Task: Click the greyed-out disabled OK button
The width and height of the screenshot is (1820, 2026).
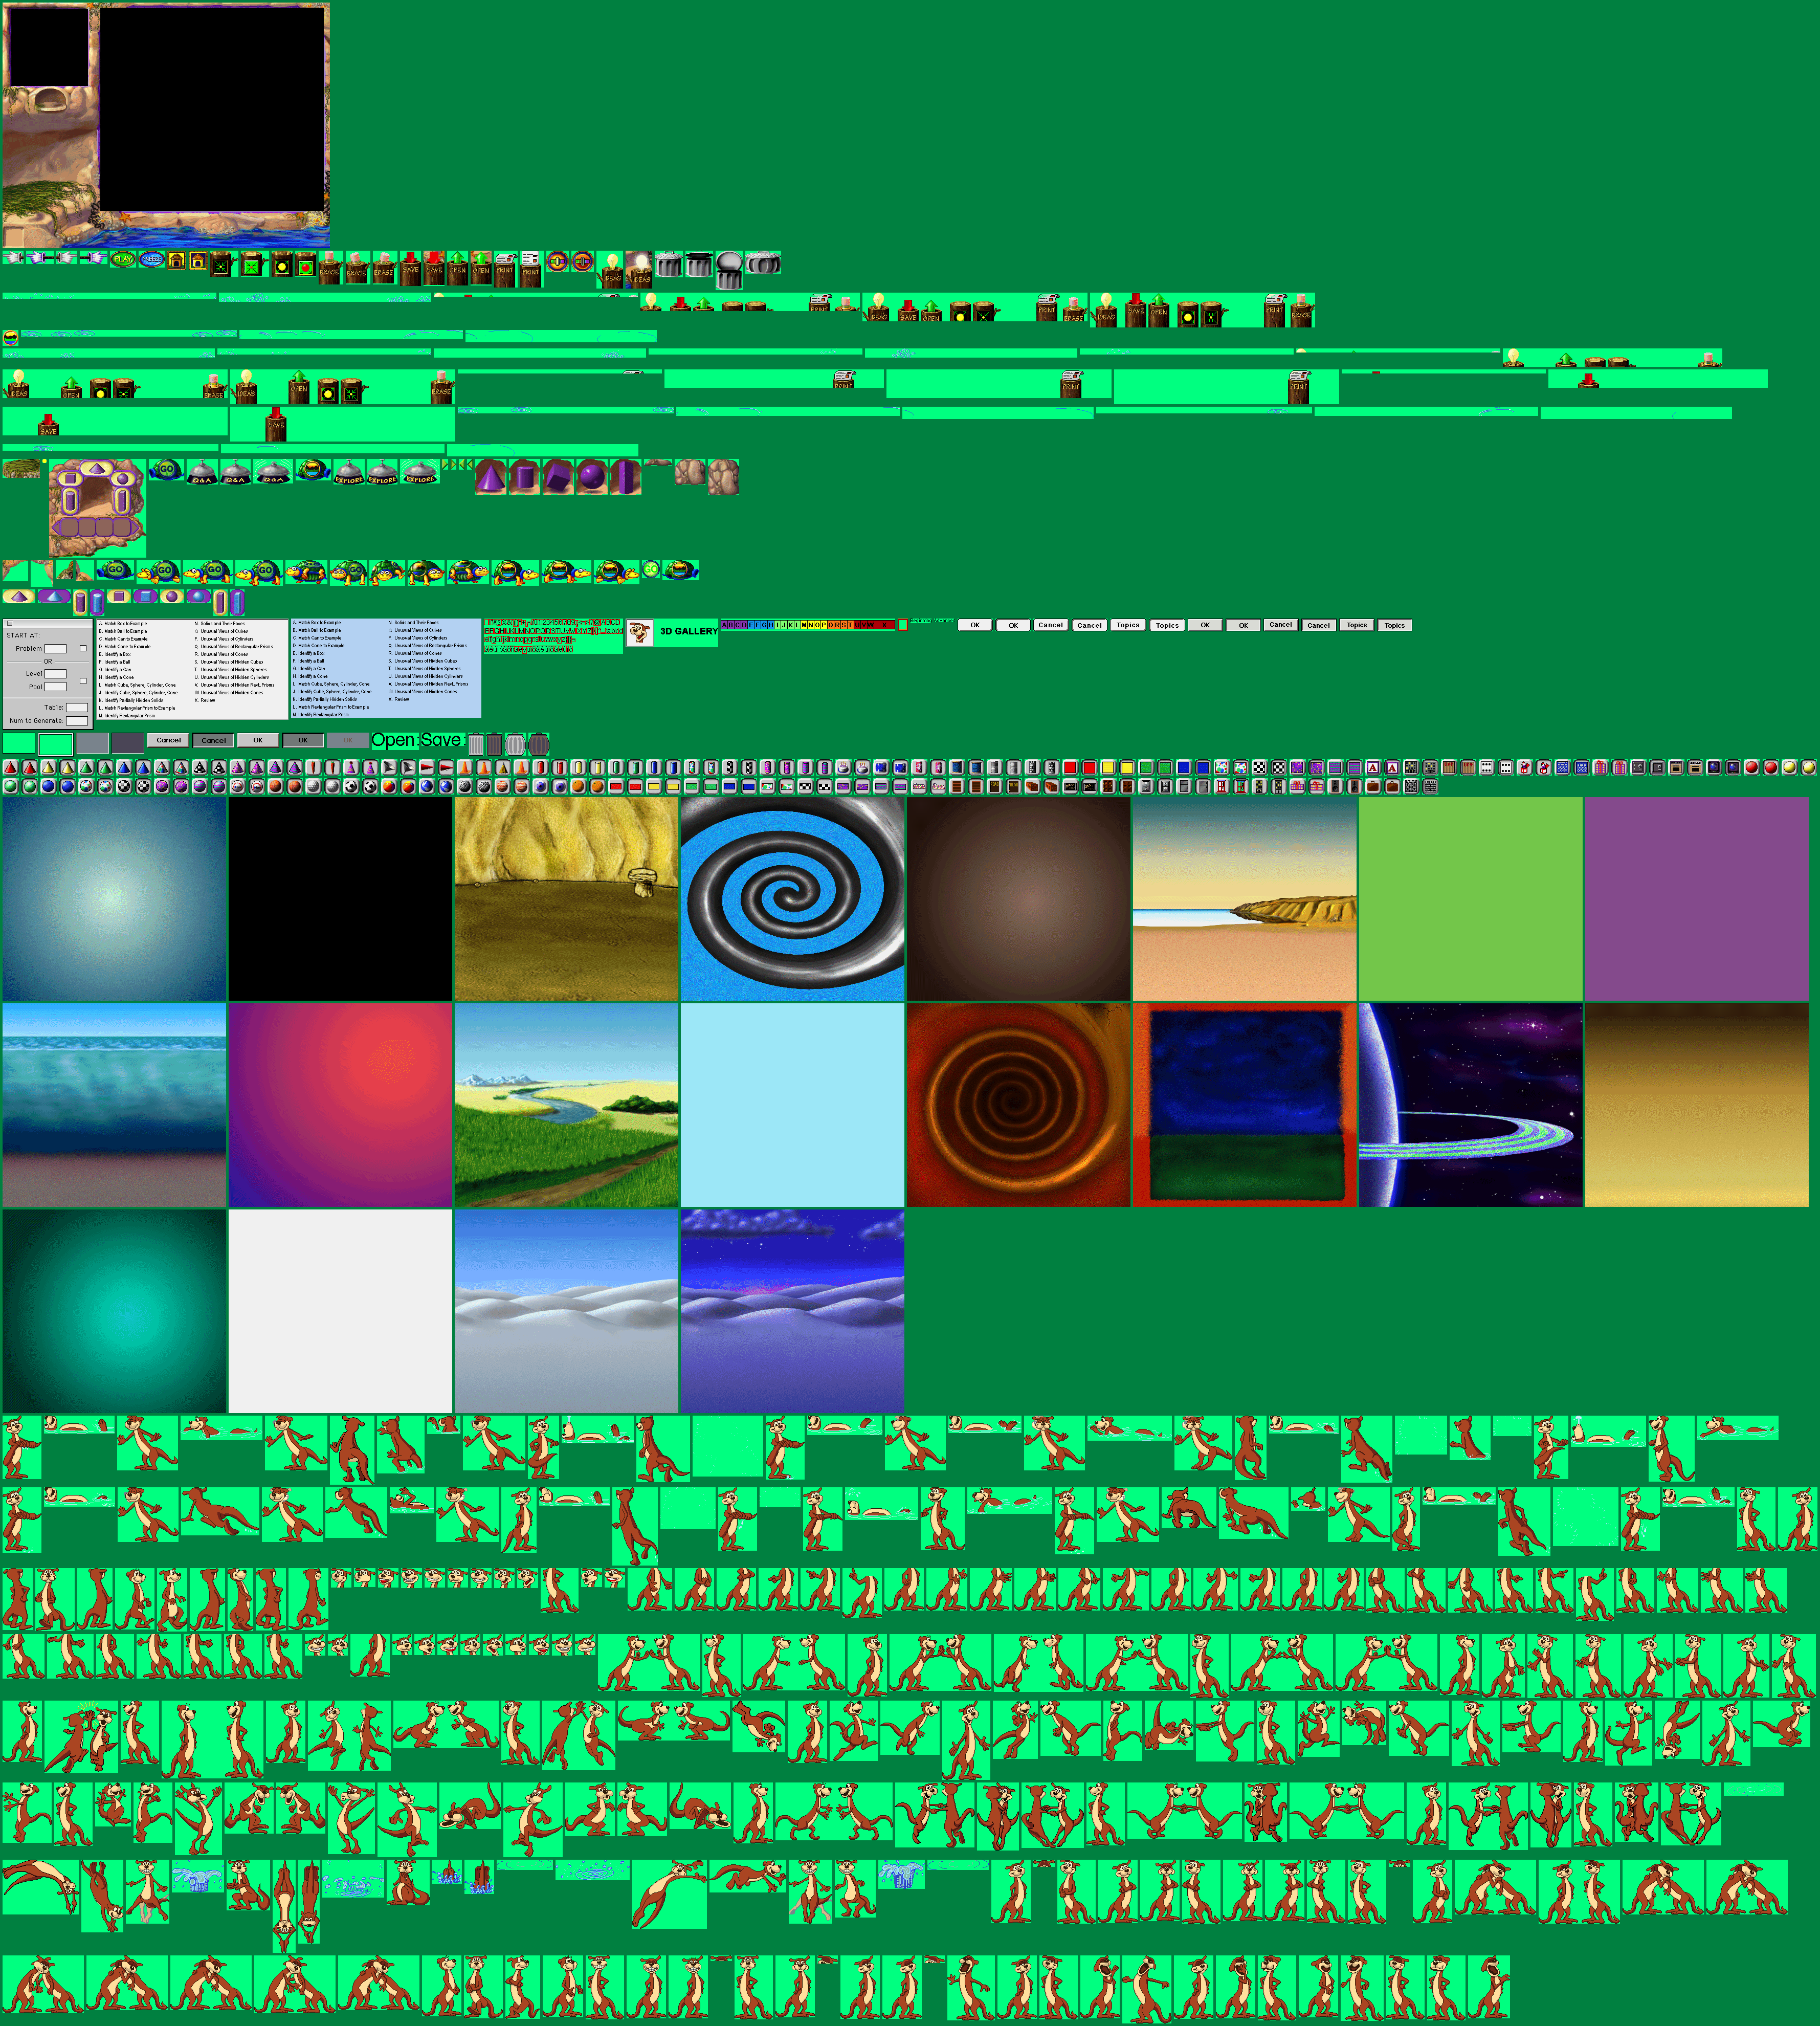Action: 348,740
